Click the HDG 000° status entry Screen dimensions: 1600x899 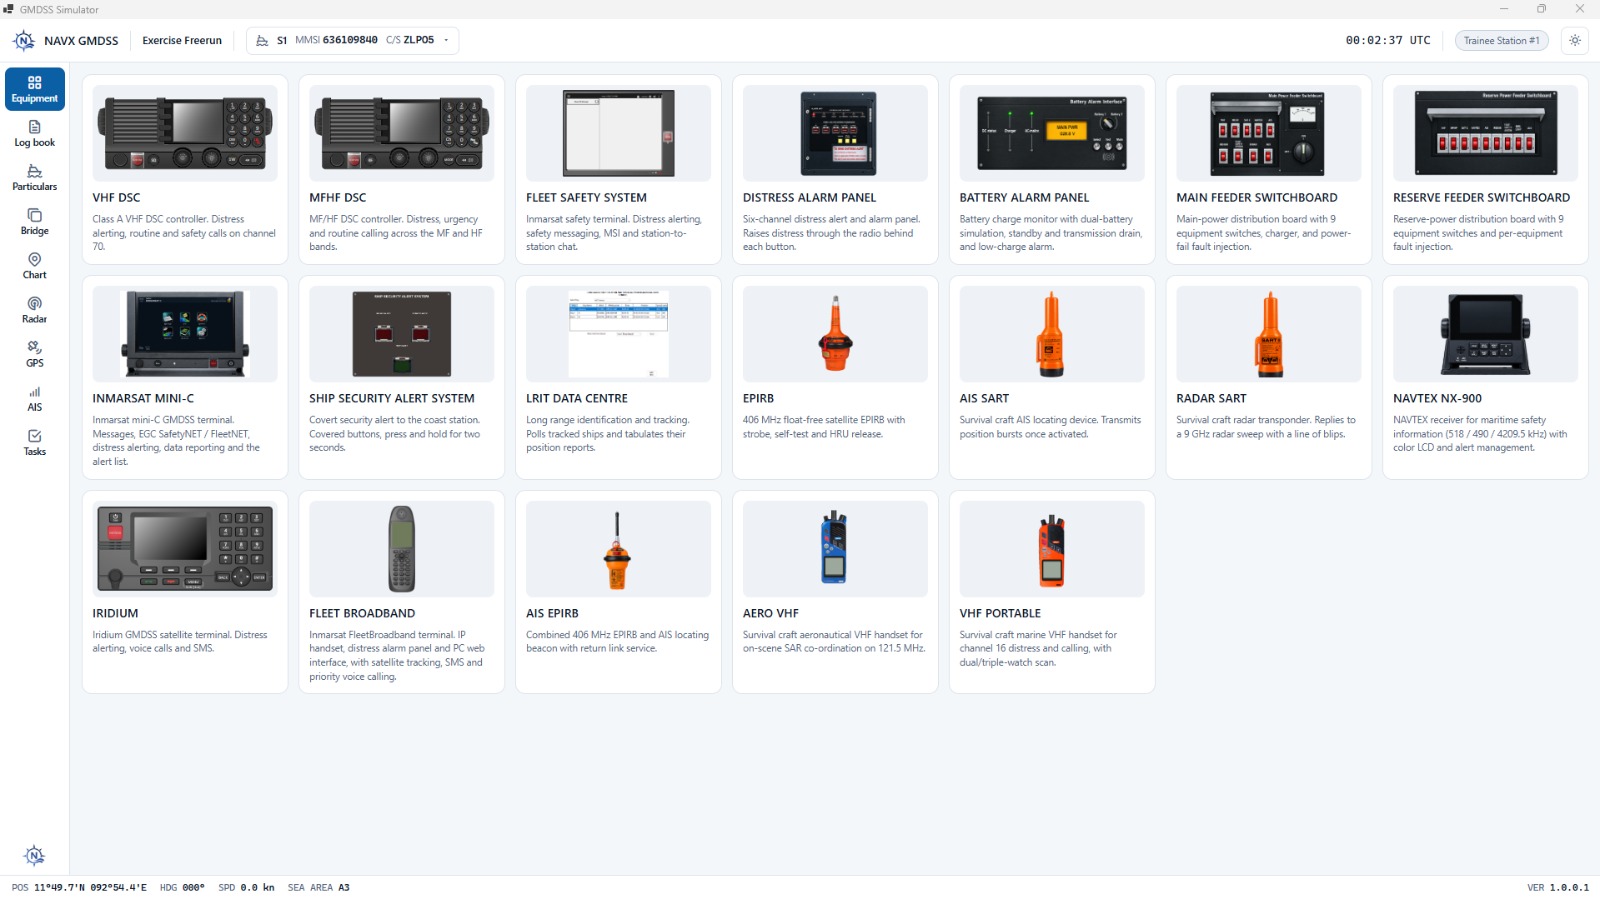pos(182,887)
